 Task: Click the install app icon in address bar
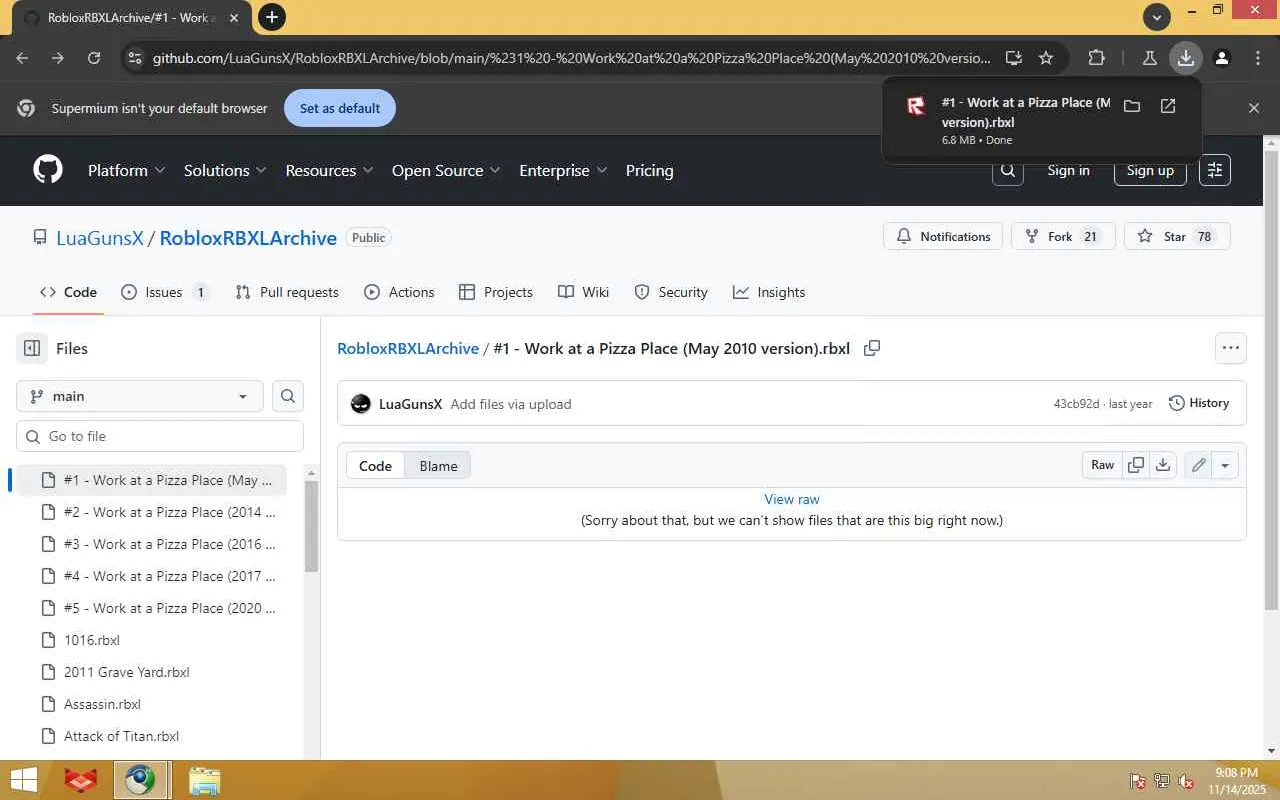pos(1013,58)
